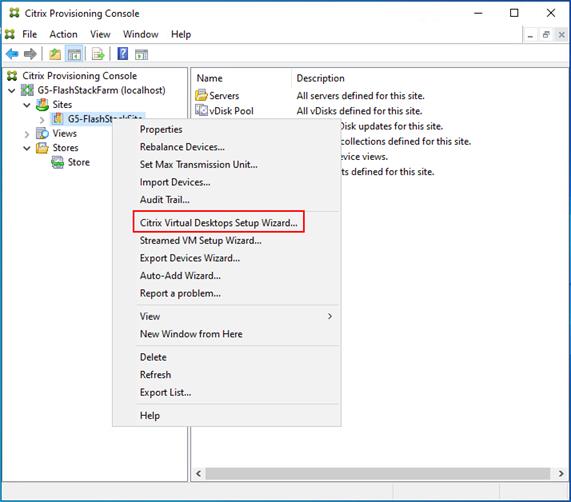The image size is (571, 502).
Task: Select Export List... from context menu
Action: [x=227, y=392]
